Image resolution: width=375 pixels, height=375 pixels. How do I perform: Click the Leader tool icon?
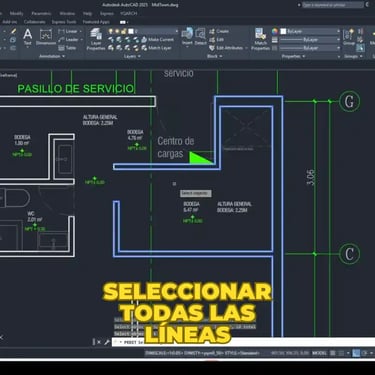(x=61, y=40)
